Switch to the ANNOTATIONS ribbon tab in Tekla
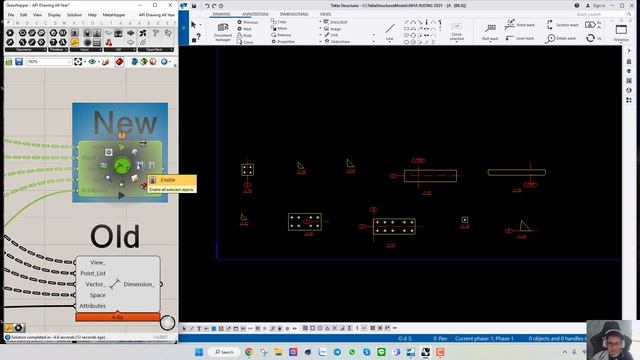The image size is (640, 360). pyautogui.click(x=256, y=14)
